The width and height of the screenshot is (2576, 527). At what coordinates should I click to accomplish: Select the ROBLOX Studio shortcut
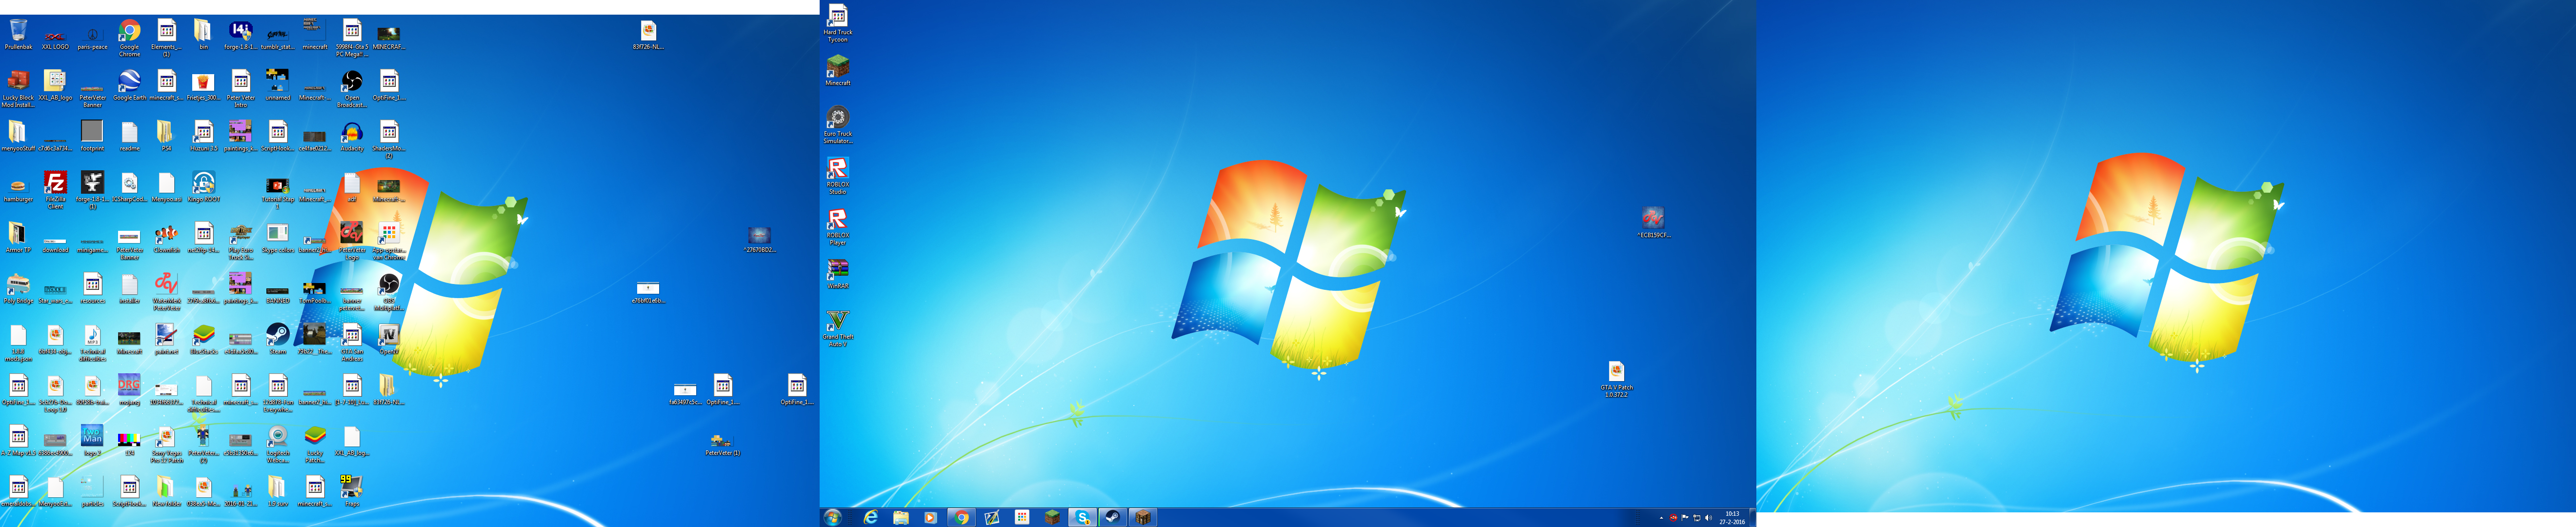point(838,176)
